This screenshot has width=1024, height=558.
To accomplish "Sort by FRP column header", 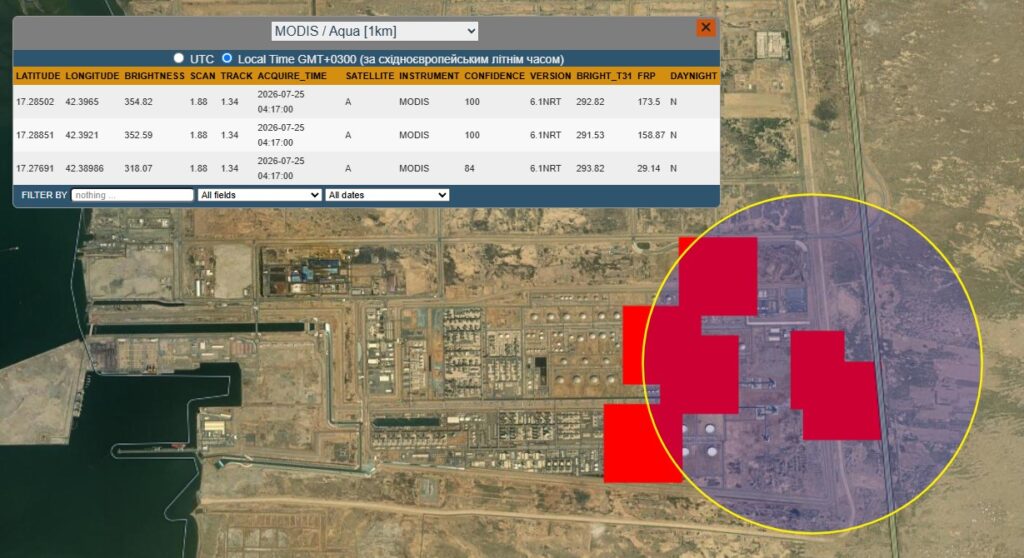I will point(646,76).
